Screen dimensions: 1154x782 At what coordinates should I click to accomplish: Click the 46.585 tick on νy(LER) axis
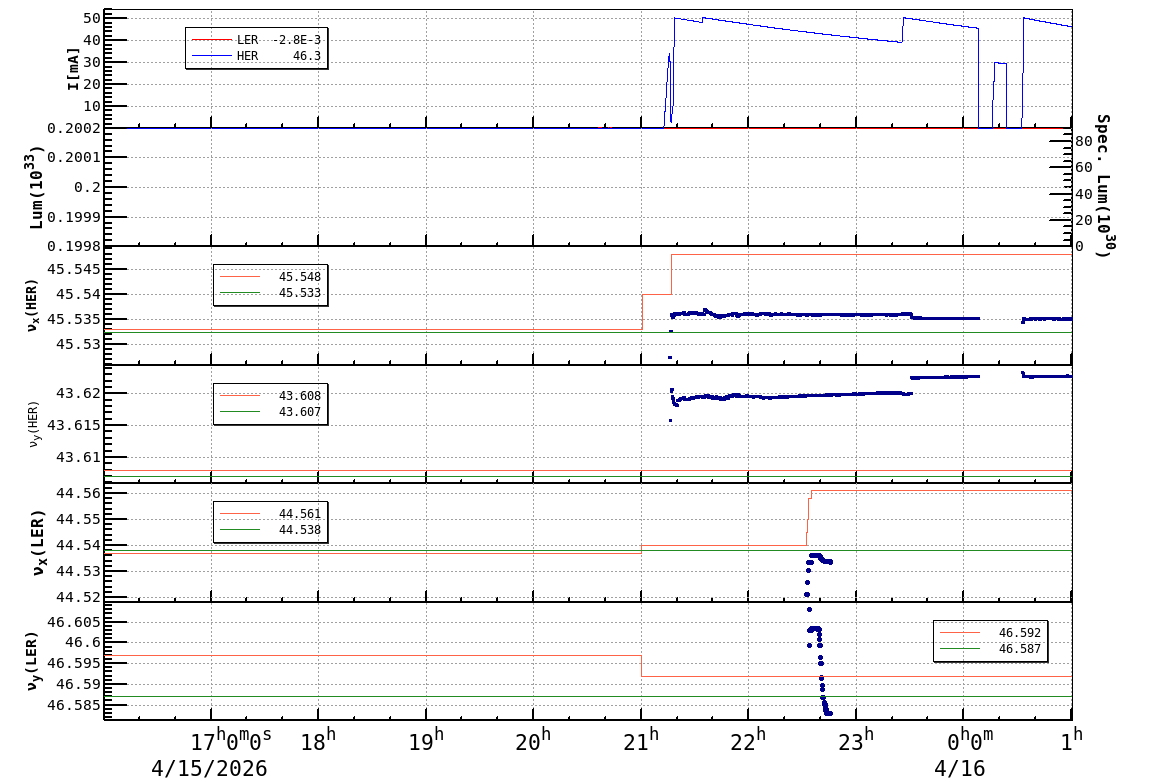pyautogui.click(x=74, y=705)
